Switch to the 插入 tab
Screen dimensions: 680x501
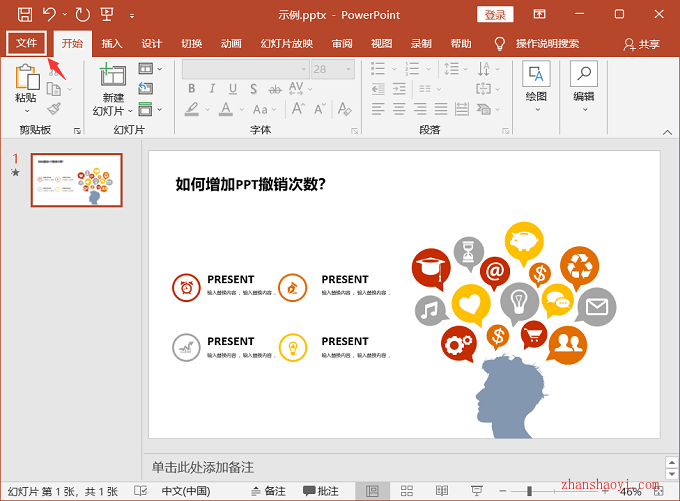(112, 43)
